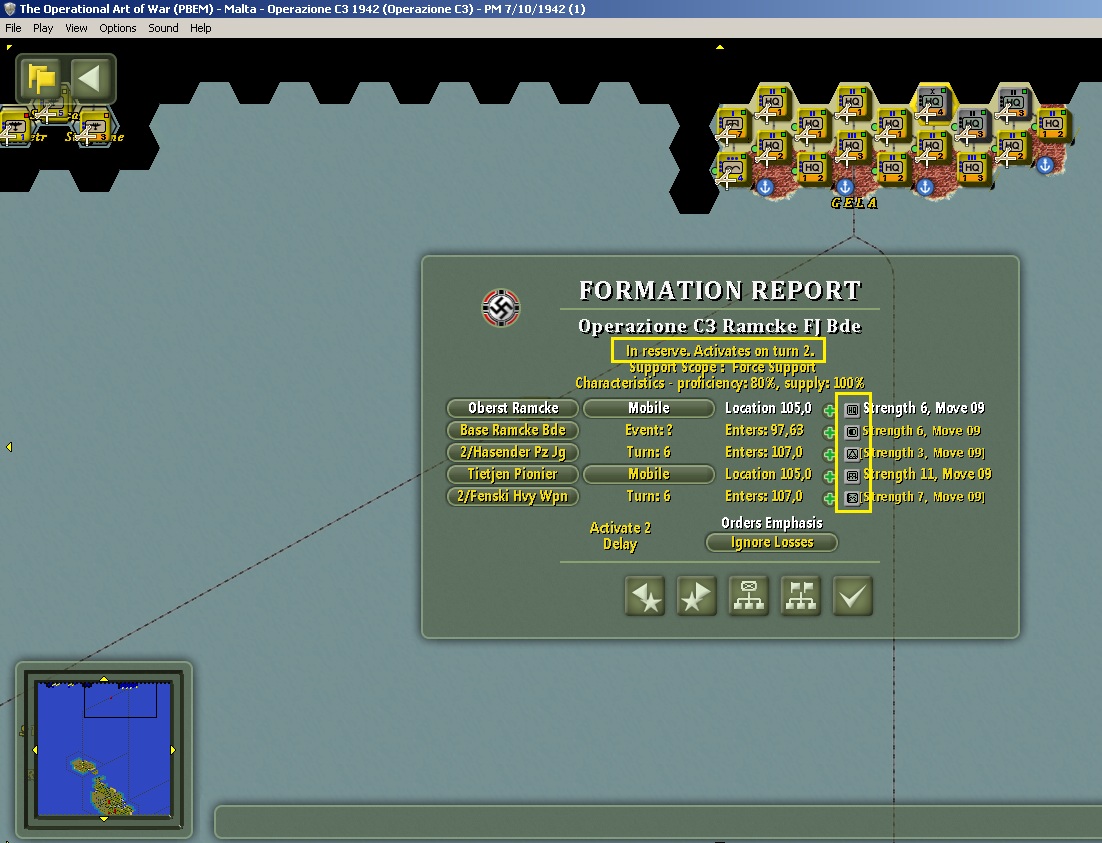Click the 2/Hasender Pz Jg unit button
This screenshot has width=1102, height=843.
point(513,452)
